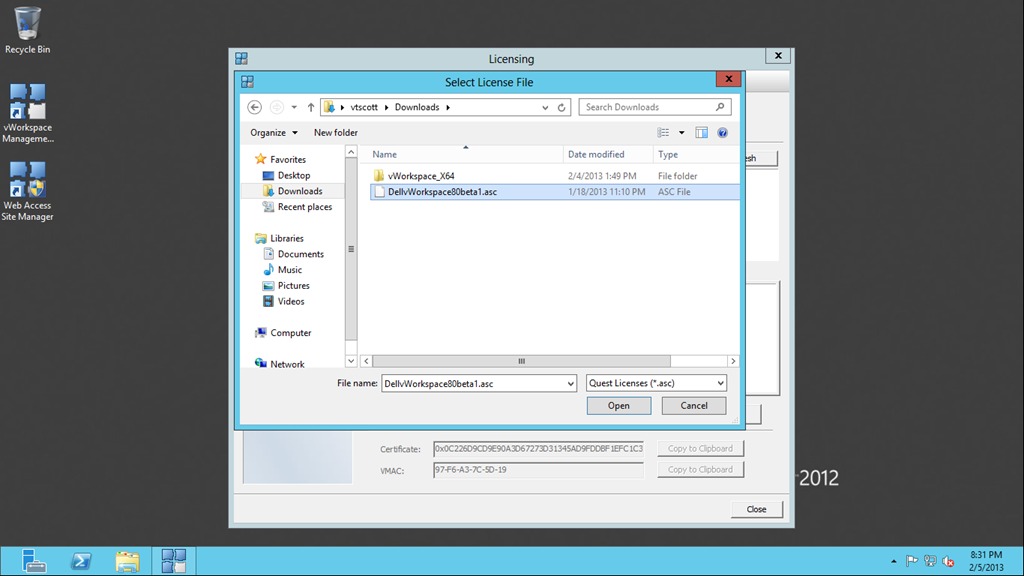The image size is (1024, 576).
Task: Click the VMAC text field
Action: click(538, 470)
